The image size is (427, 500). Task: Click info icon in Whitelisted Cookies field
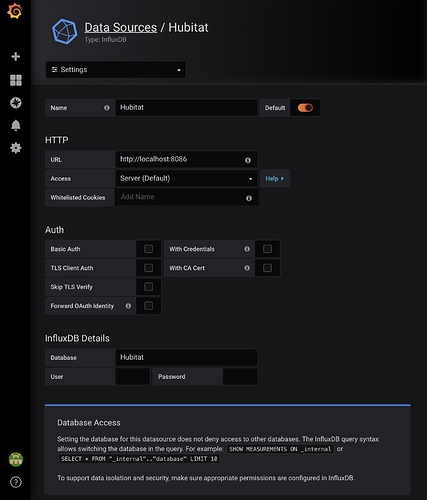(249, 198)
